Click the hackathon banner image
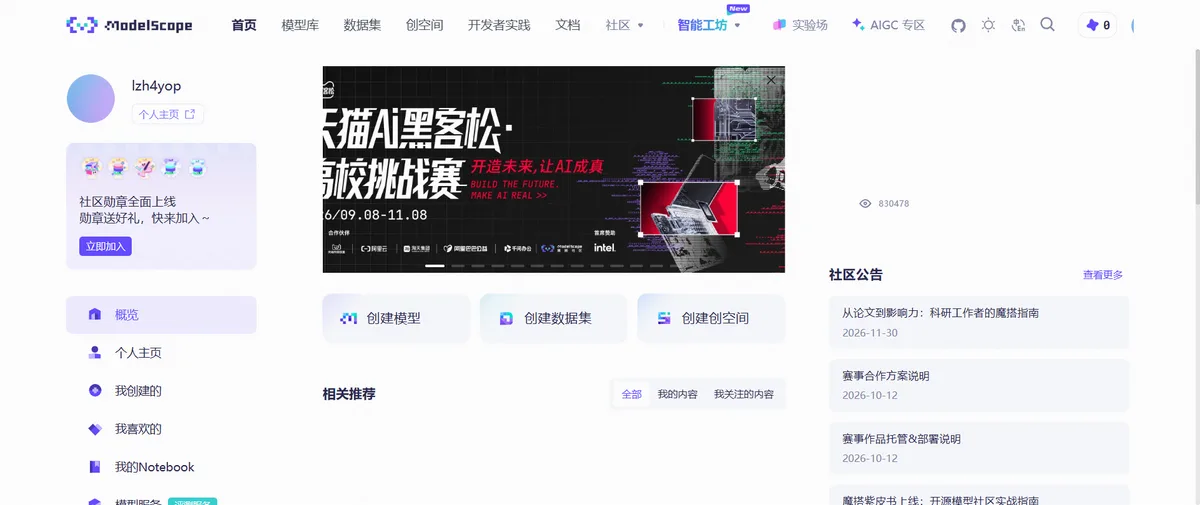Viewport: 1200px width, 505px height. tap(553, 169)
